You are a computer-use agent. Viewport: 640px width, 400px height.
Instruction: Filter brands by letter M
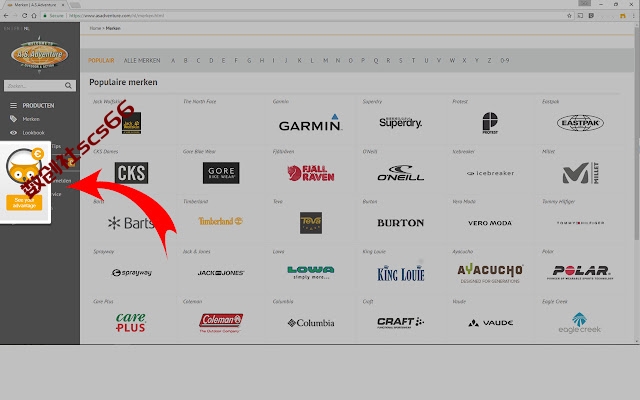(x=325, y=60)
